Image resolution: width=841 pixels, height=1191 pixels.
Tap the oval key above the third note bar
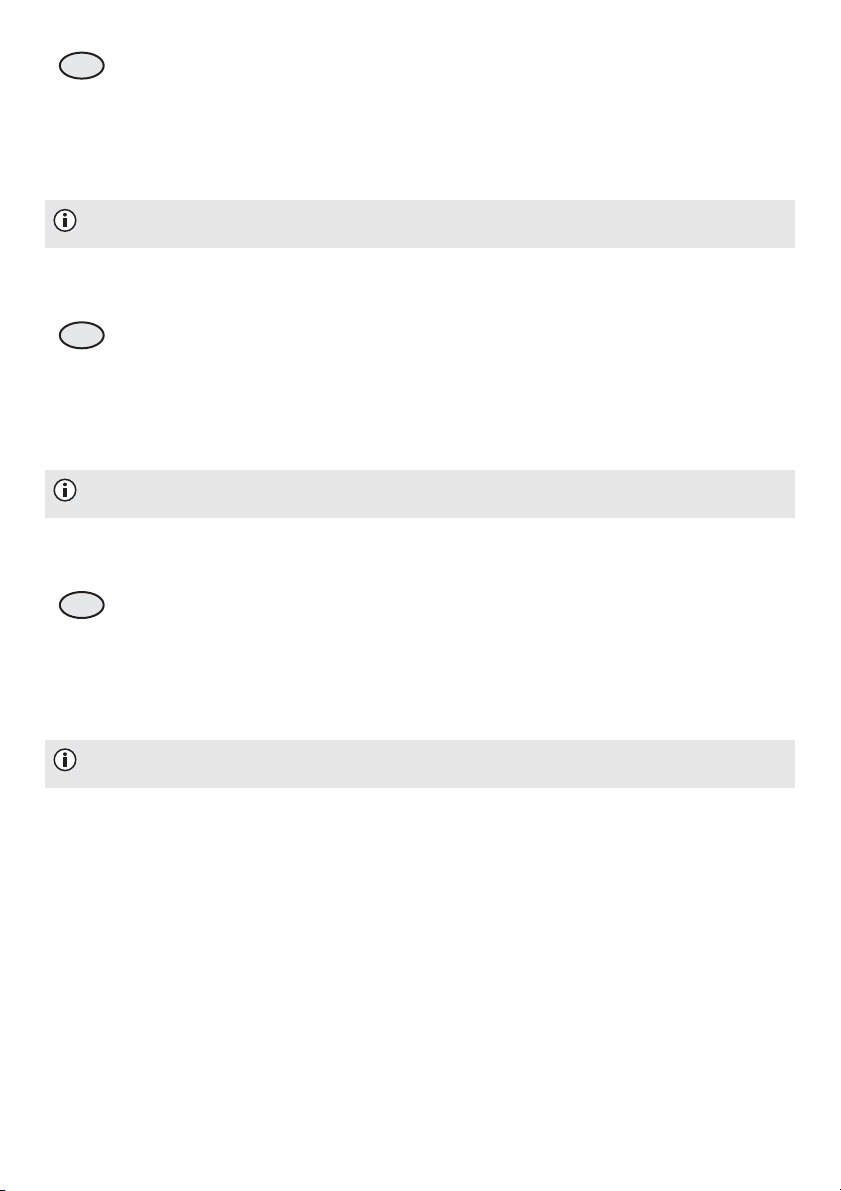pyautogui.click(x=81, y=605)
